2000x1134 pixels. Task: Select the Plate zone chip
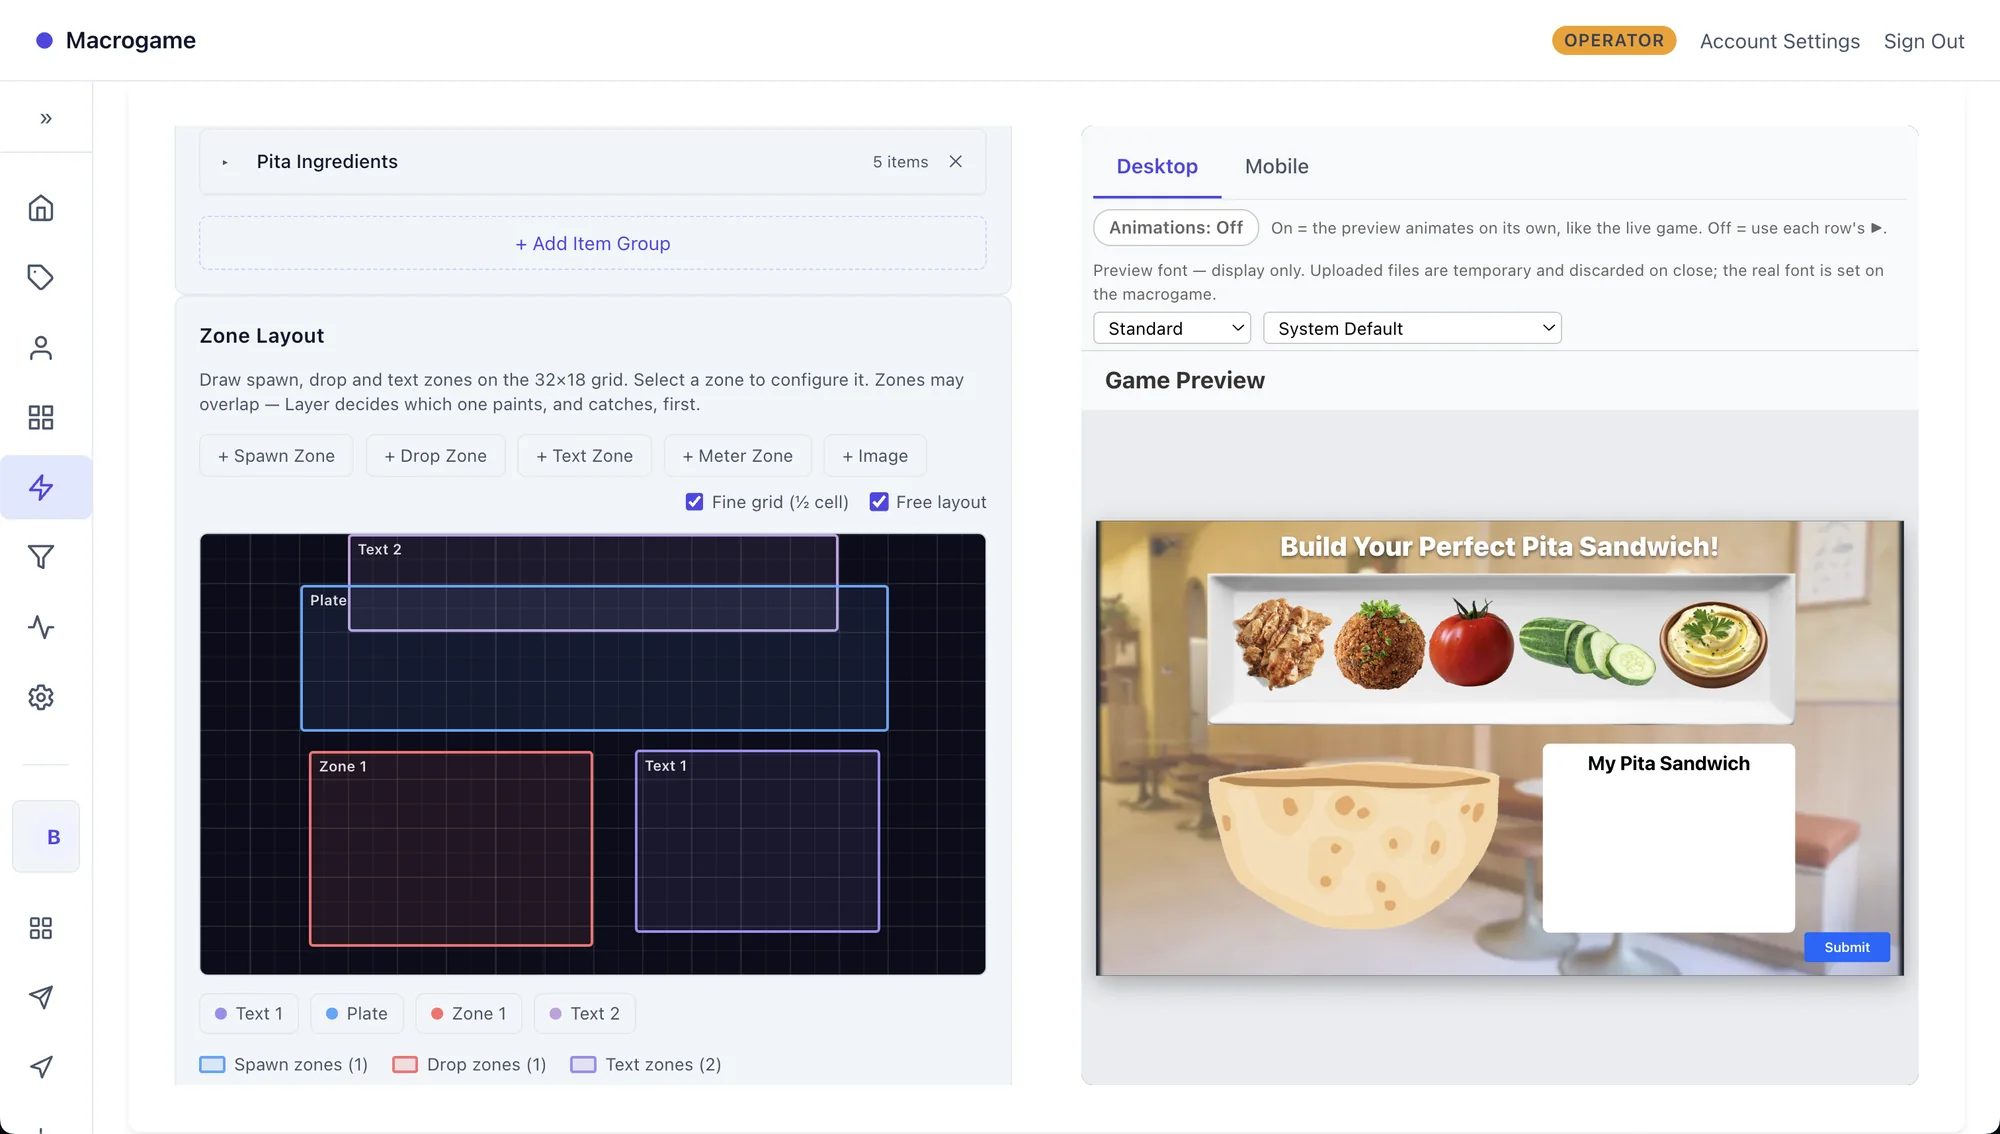click(356, 1014)
